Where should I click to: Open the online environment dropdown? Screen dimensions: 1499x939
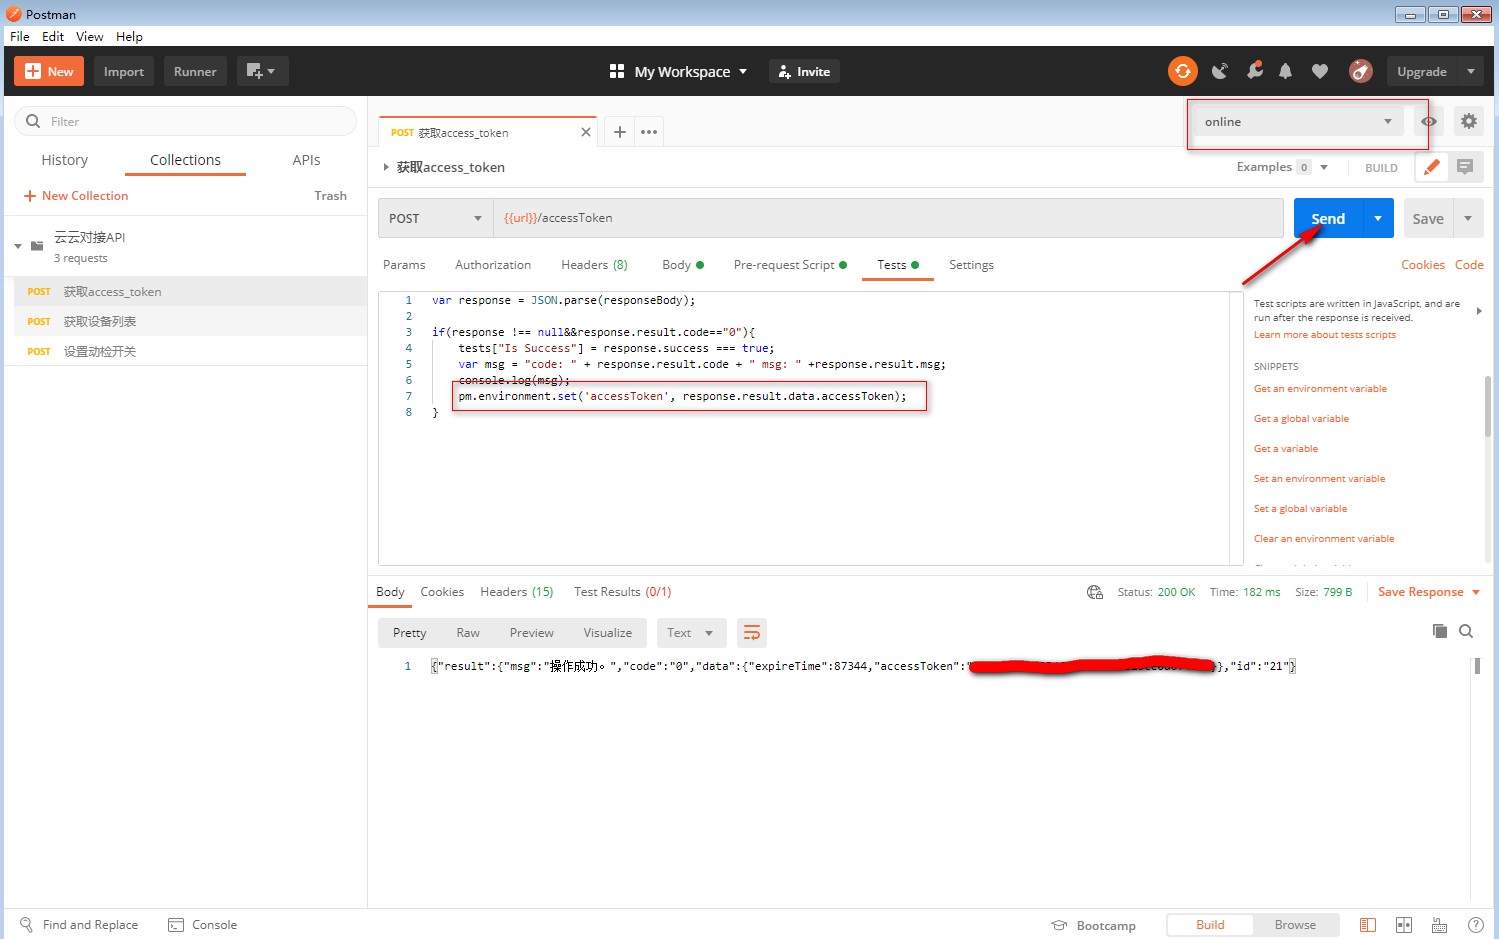point(1297,121)
